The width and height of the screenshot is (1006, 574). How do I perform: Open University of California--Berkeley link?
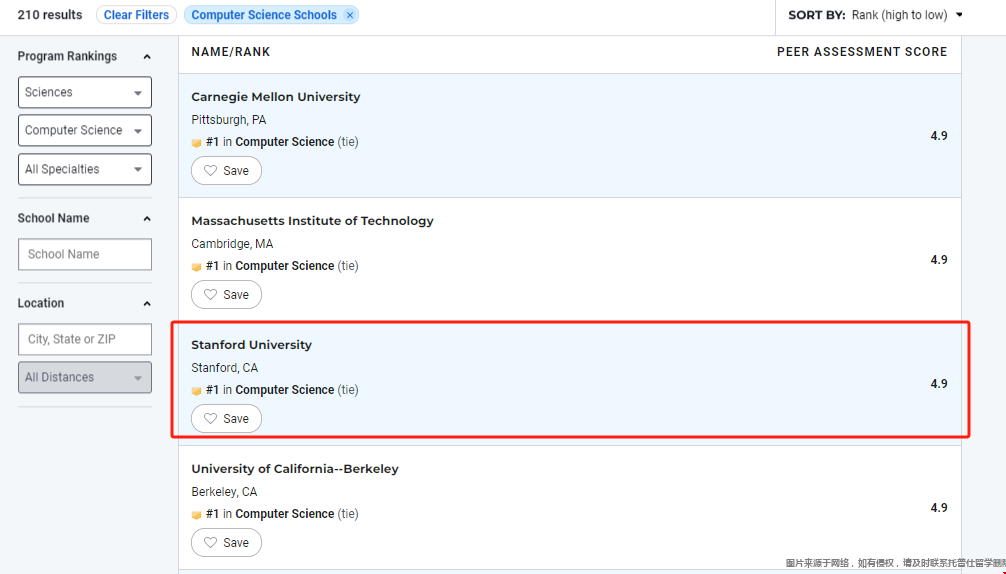tap(295, 469)
